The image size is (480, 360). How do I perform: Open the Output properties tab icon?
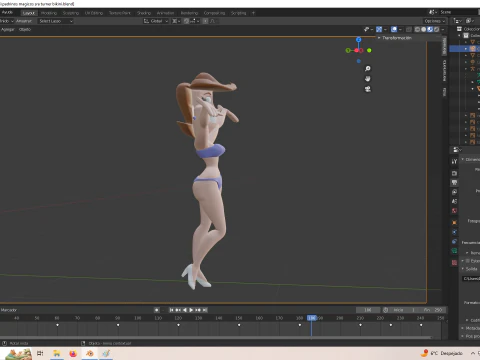coord(454,183)
